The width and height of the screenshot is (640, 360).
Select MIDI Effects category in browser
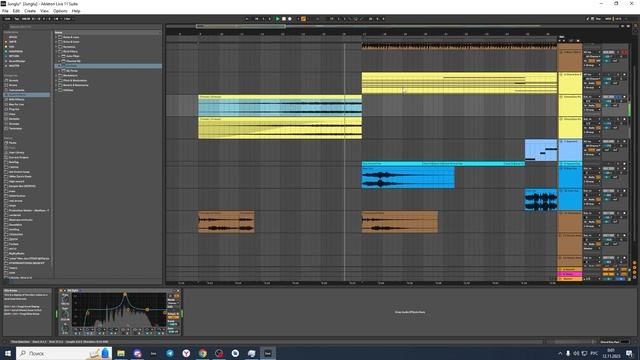click(17, 100)
